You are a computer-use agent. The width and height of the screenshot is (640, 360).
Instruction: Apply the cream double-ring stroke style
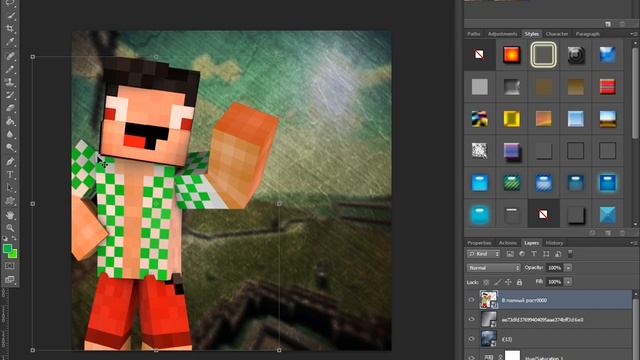pyautogui.click(x=543, y=54)
